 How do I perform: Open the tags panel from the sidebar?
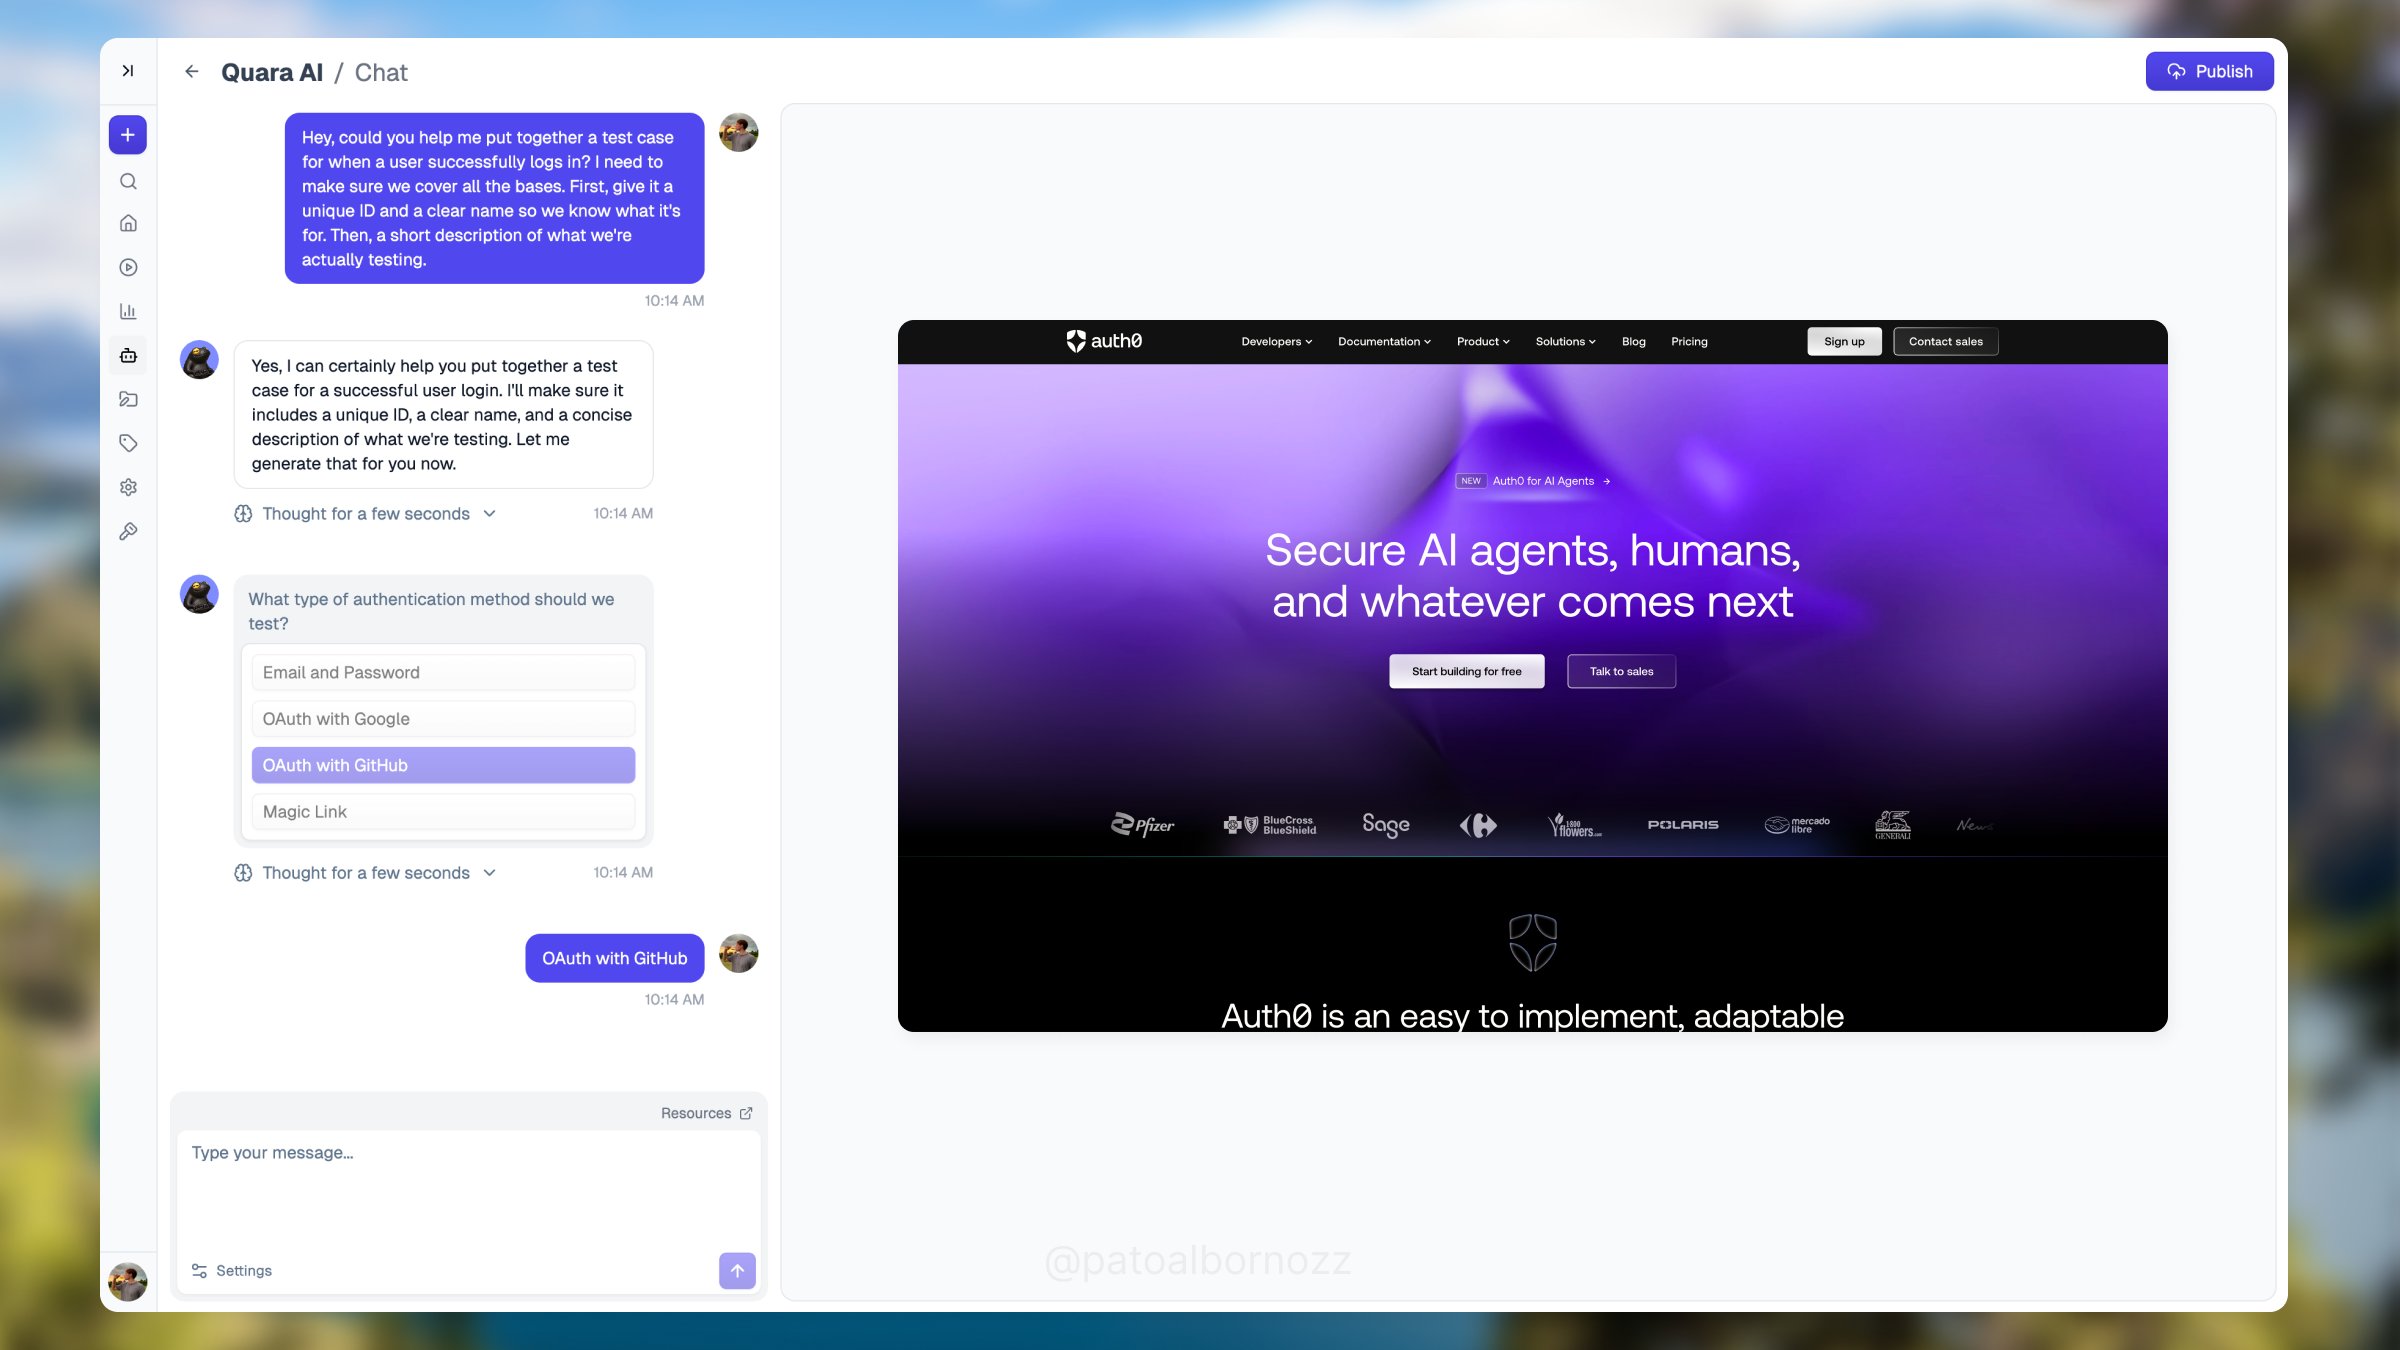[128, 443]
